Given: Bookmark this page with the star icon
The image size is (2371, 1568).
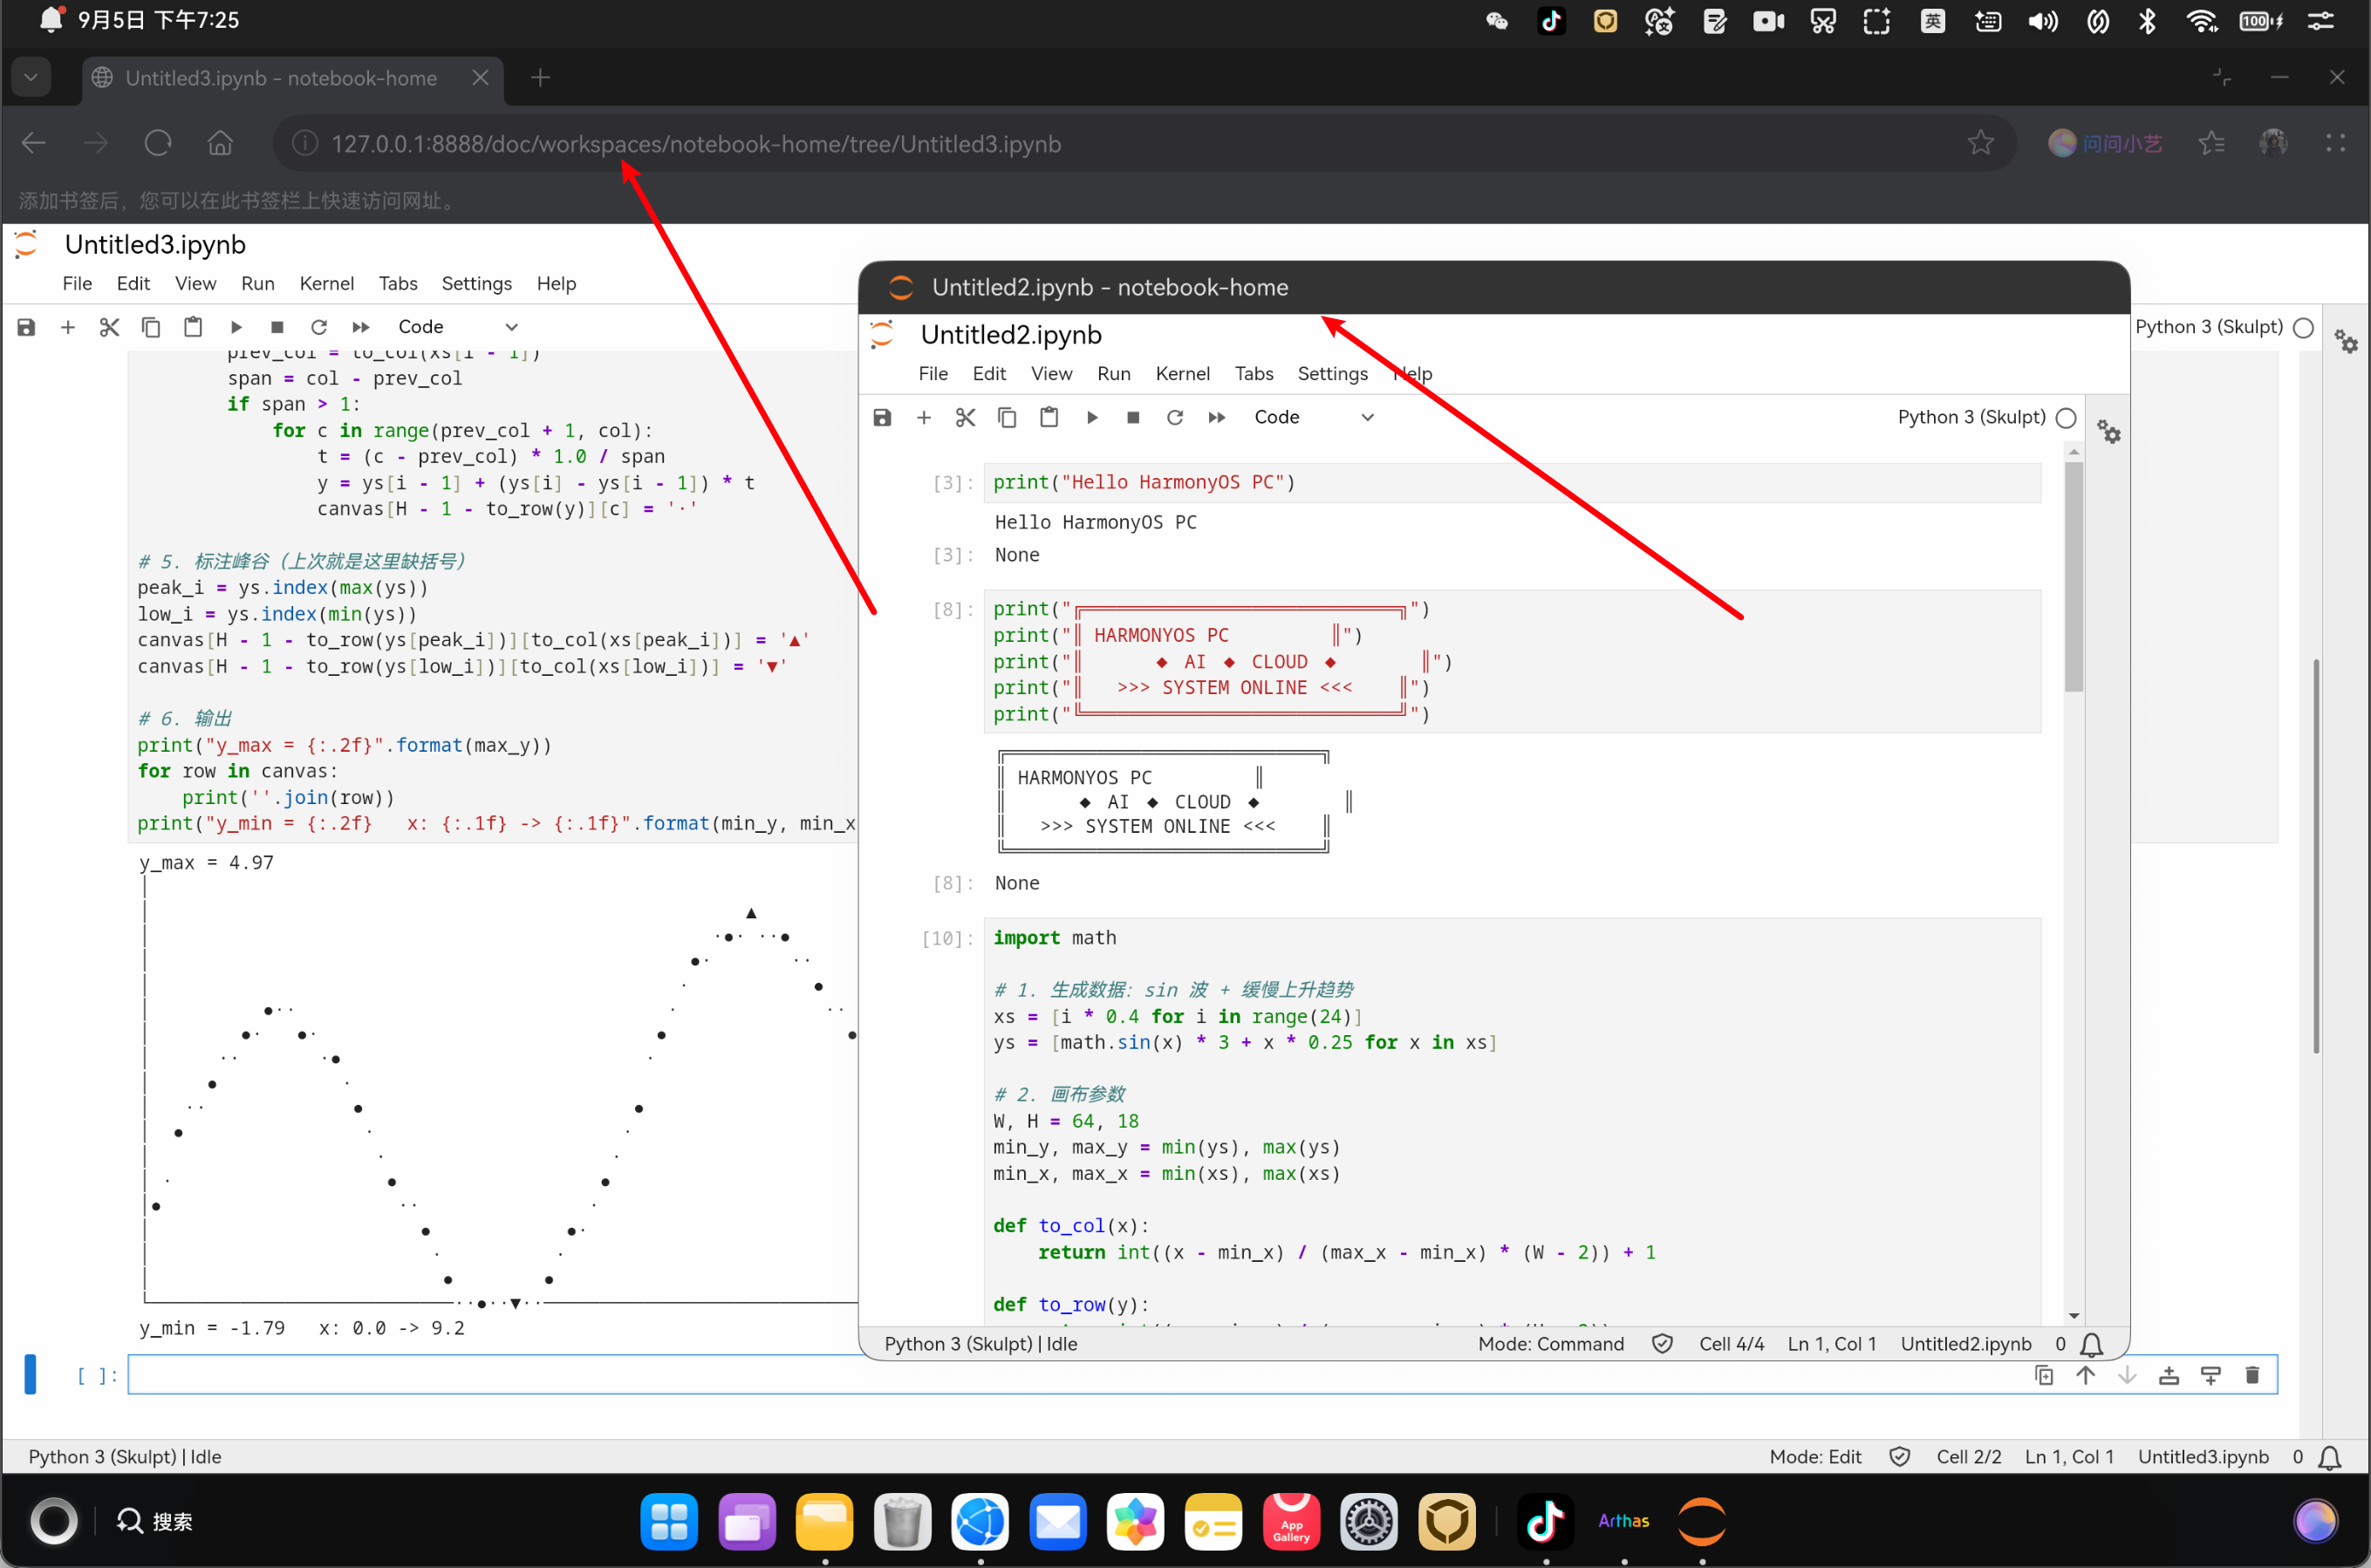Looking at the screenshot, I should point(1980,144).
